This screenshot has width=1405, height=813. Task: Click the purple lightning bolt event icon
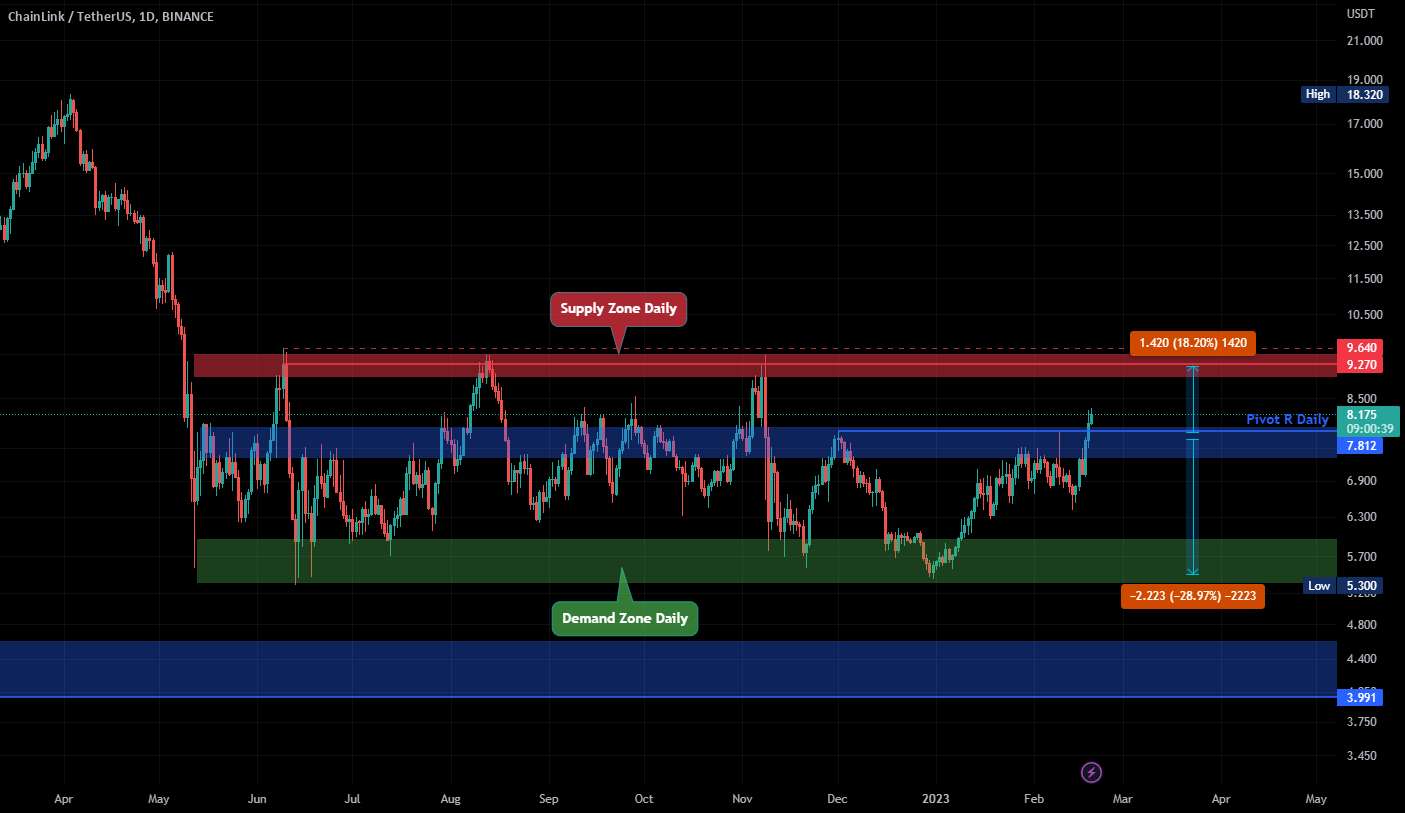1092,772
